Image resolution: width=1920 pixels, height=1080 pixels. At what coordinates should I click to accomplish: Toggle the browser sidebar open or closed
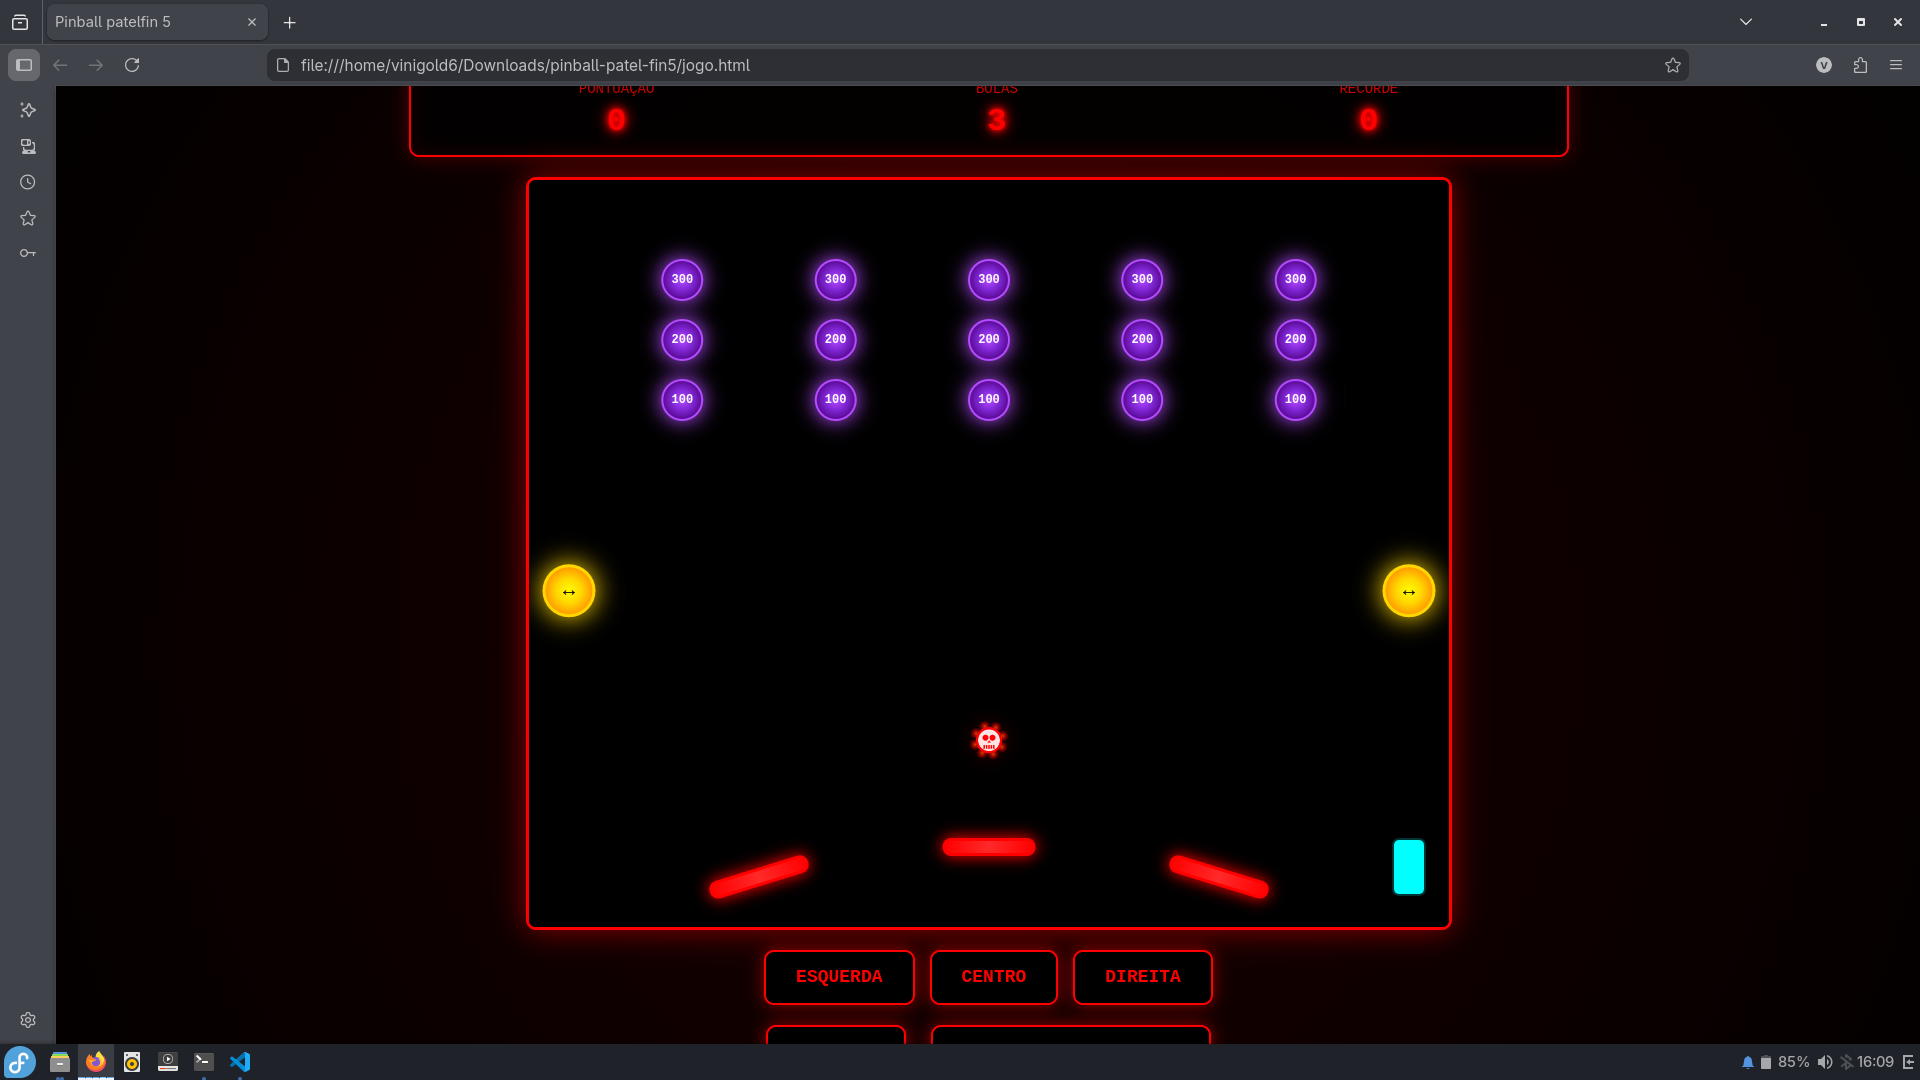tap(24, 65)
